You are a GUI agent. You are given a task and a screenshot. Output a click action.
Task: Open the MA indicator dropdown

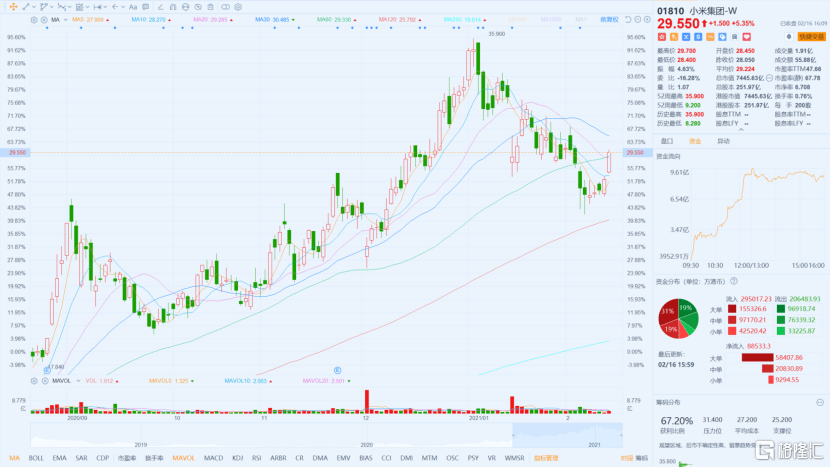pyautogui.click(x=66, y=20)
